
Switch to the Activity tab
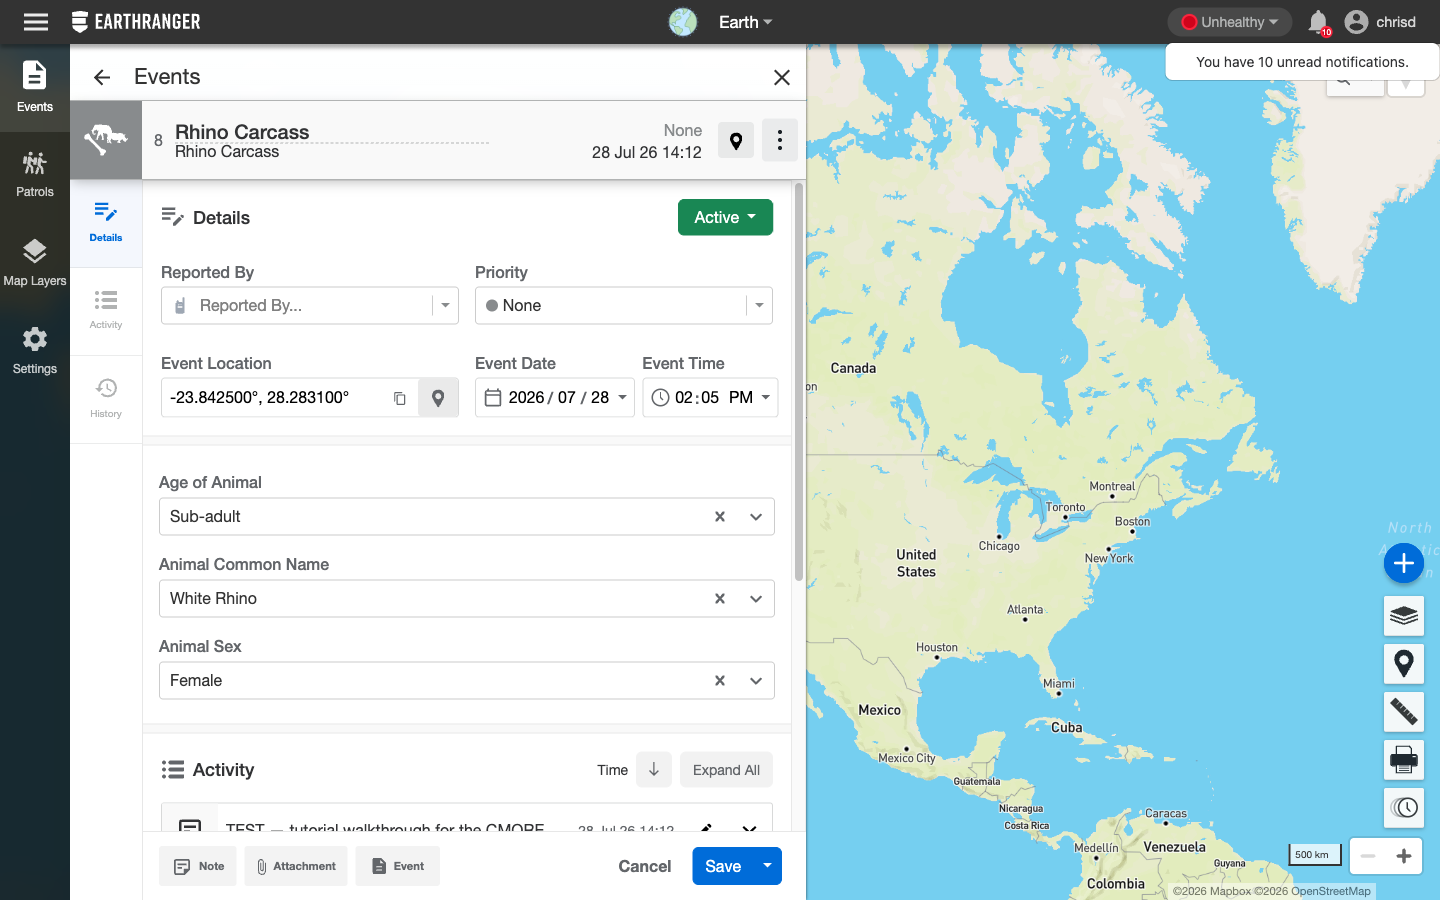click(x=106, y=310)
